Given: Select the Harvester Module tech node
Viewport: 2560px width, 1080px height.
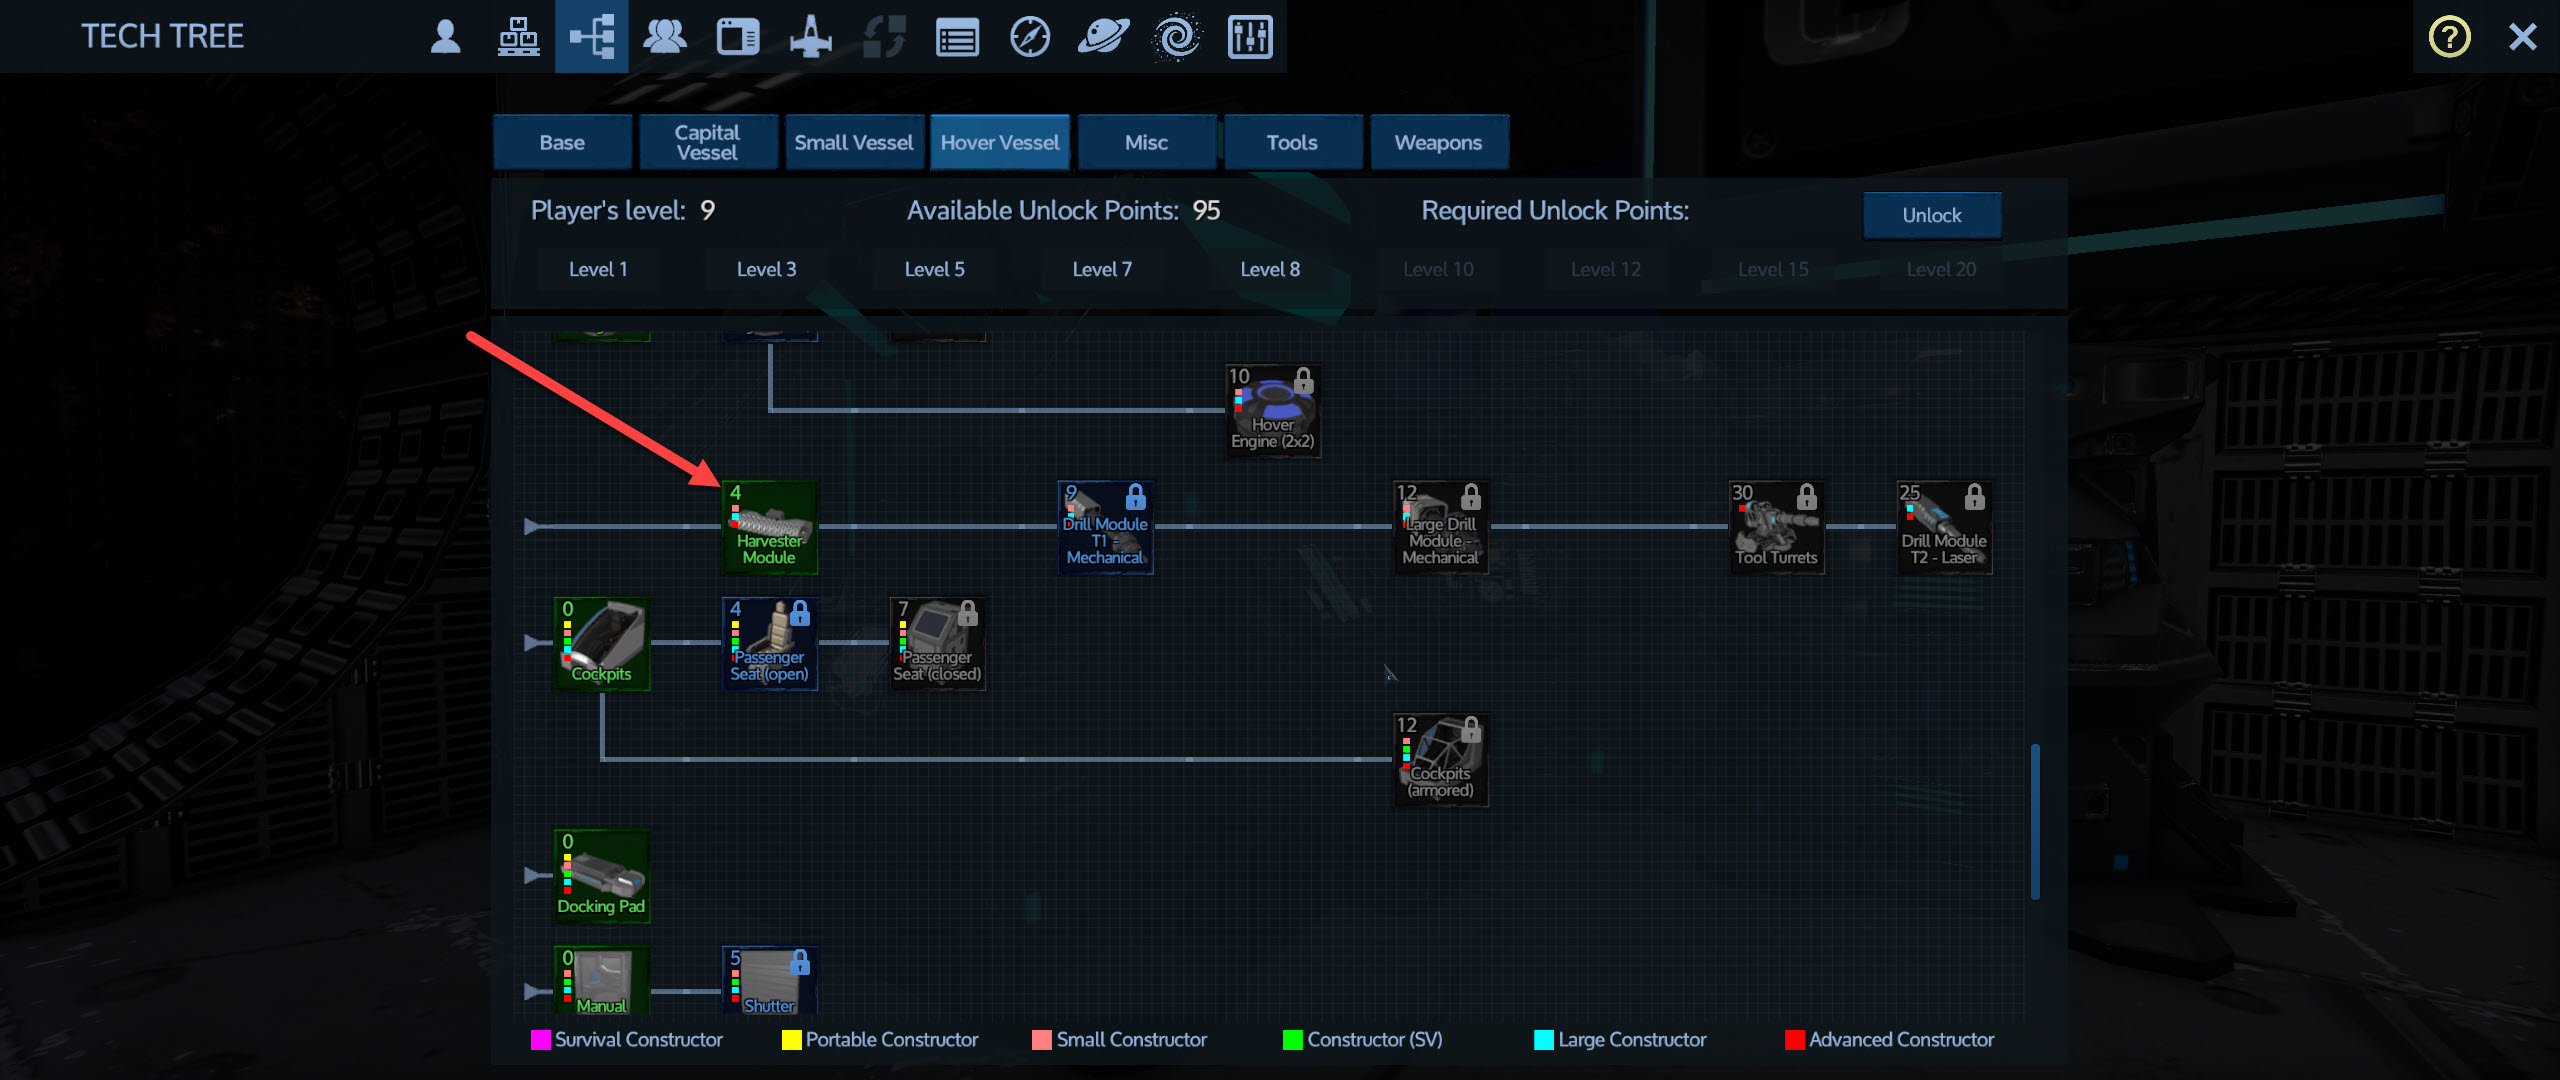Looking at the screenshot, I should click(770, 527).
